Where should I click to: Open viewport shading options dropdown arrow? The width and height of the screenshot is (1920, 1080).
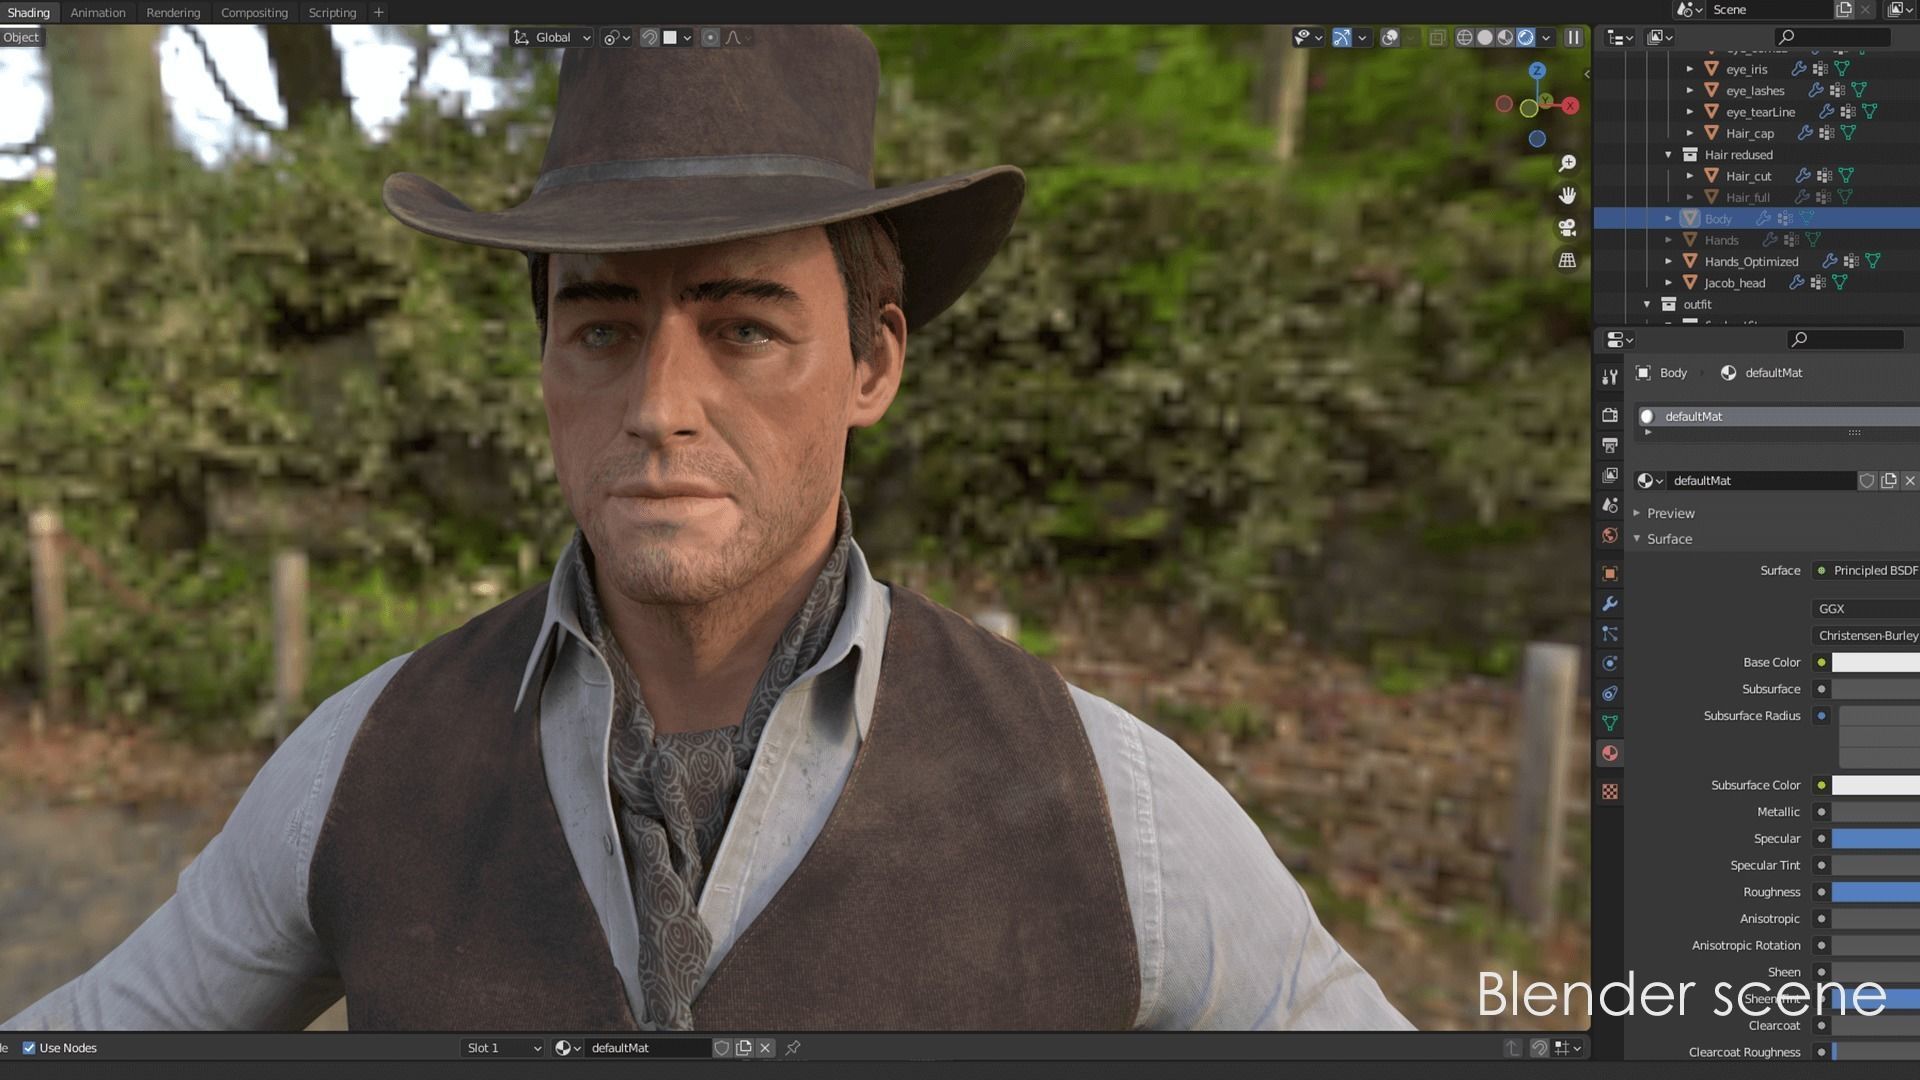pos(1546,37)
